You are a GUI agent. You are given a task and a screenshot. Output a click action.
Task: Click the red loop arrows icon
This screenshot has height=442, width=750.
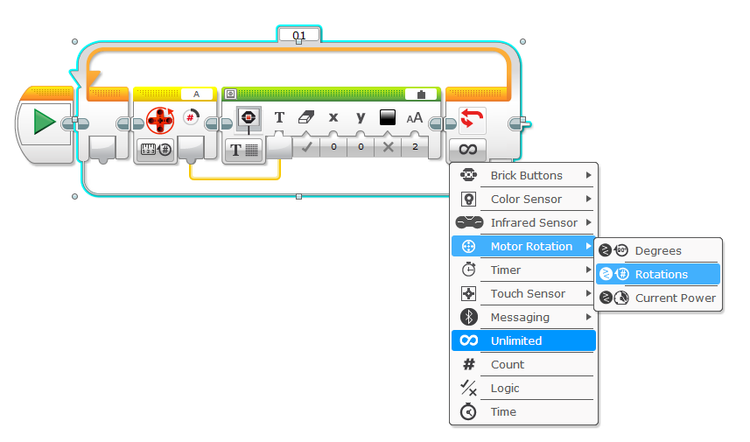click(x=471, y=118)
